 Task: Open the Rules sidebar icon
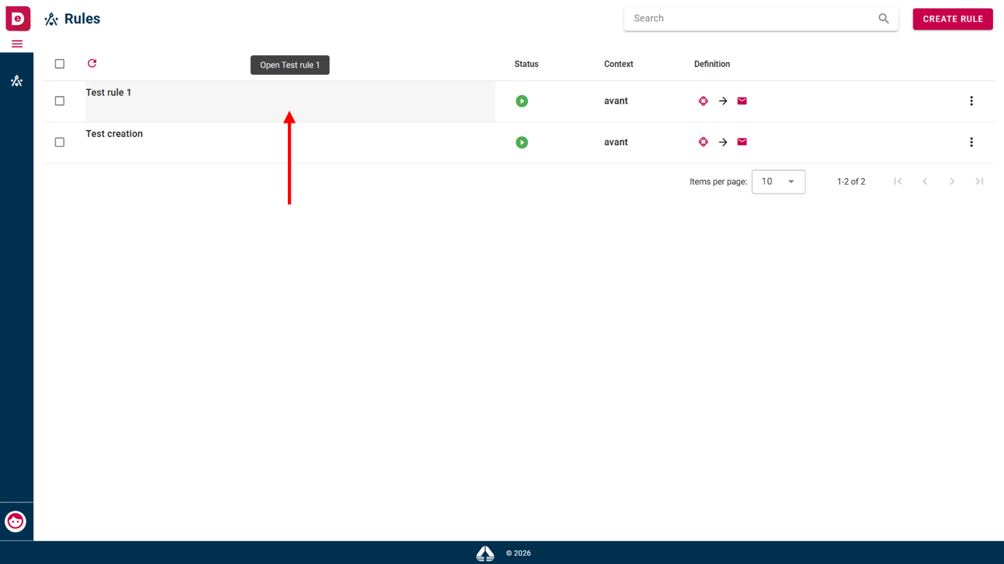[17, 81]
